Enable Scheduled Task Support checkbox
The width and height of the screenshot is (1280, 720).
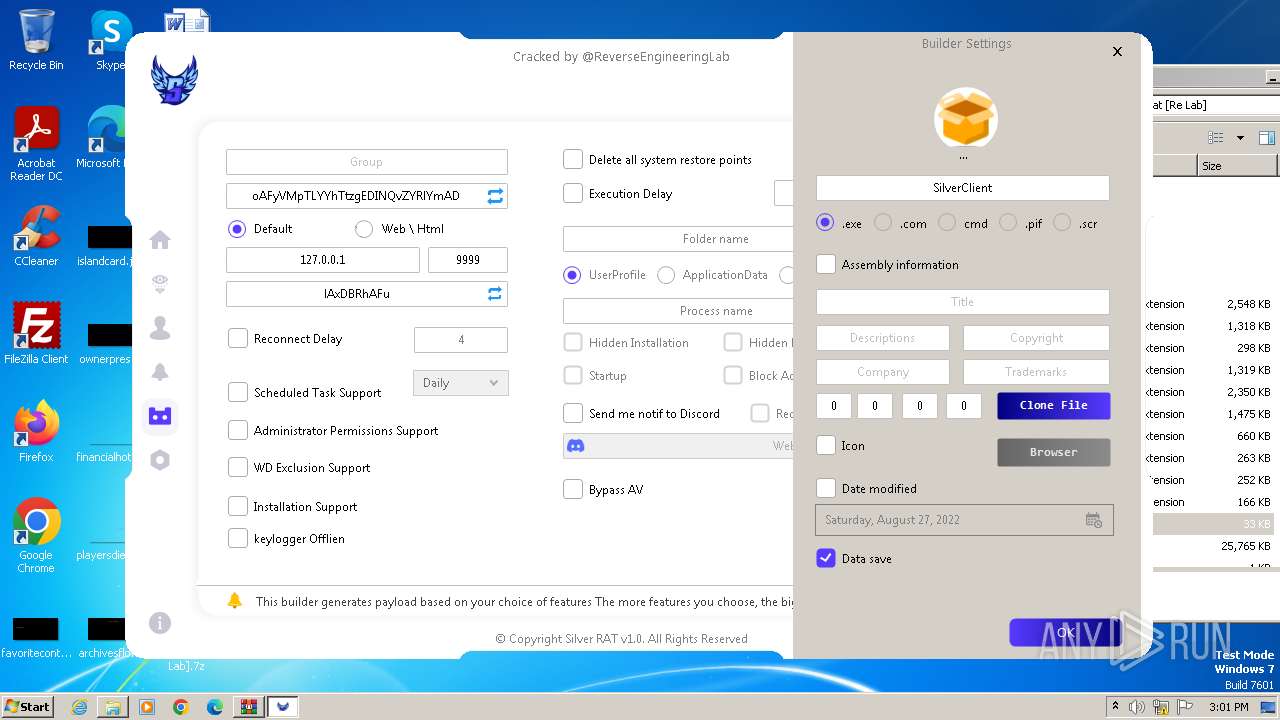point(238,392)
